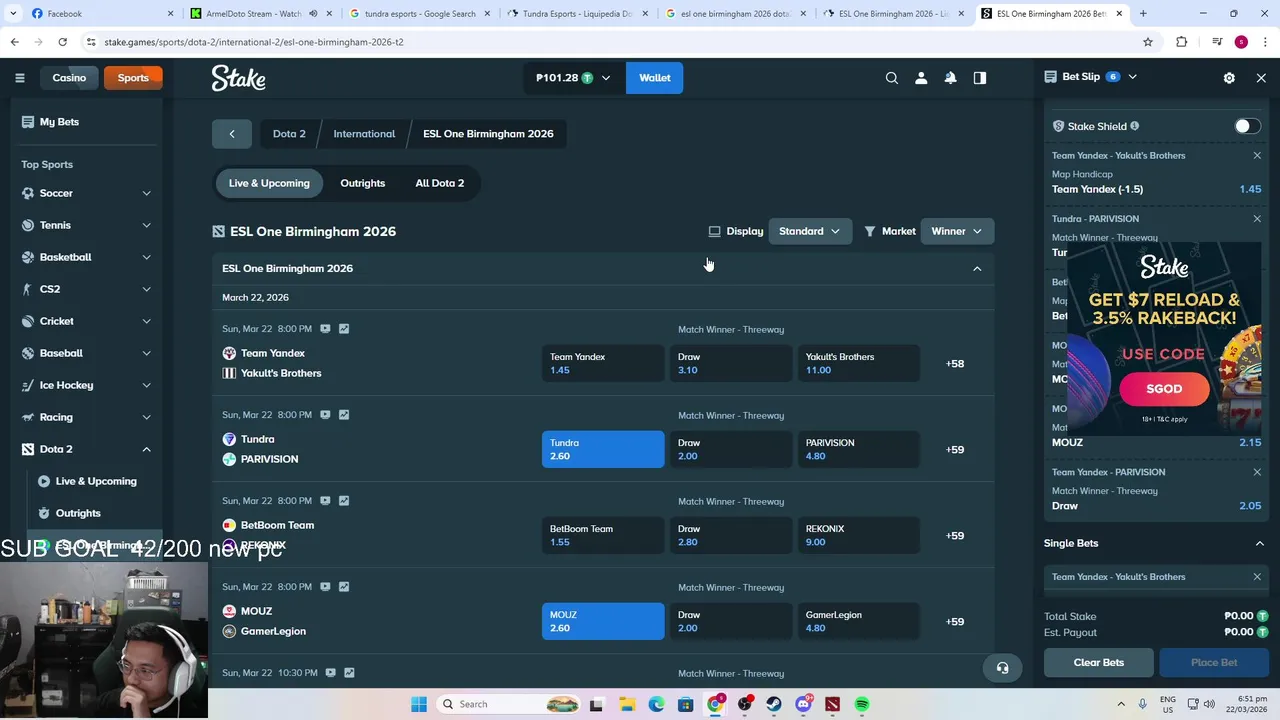
Task: Open bet slip settings gear
Action: tap(1229, 77)
